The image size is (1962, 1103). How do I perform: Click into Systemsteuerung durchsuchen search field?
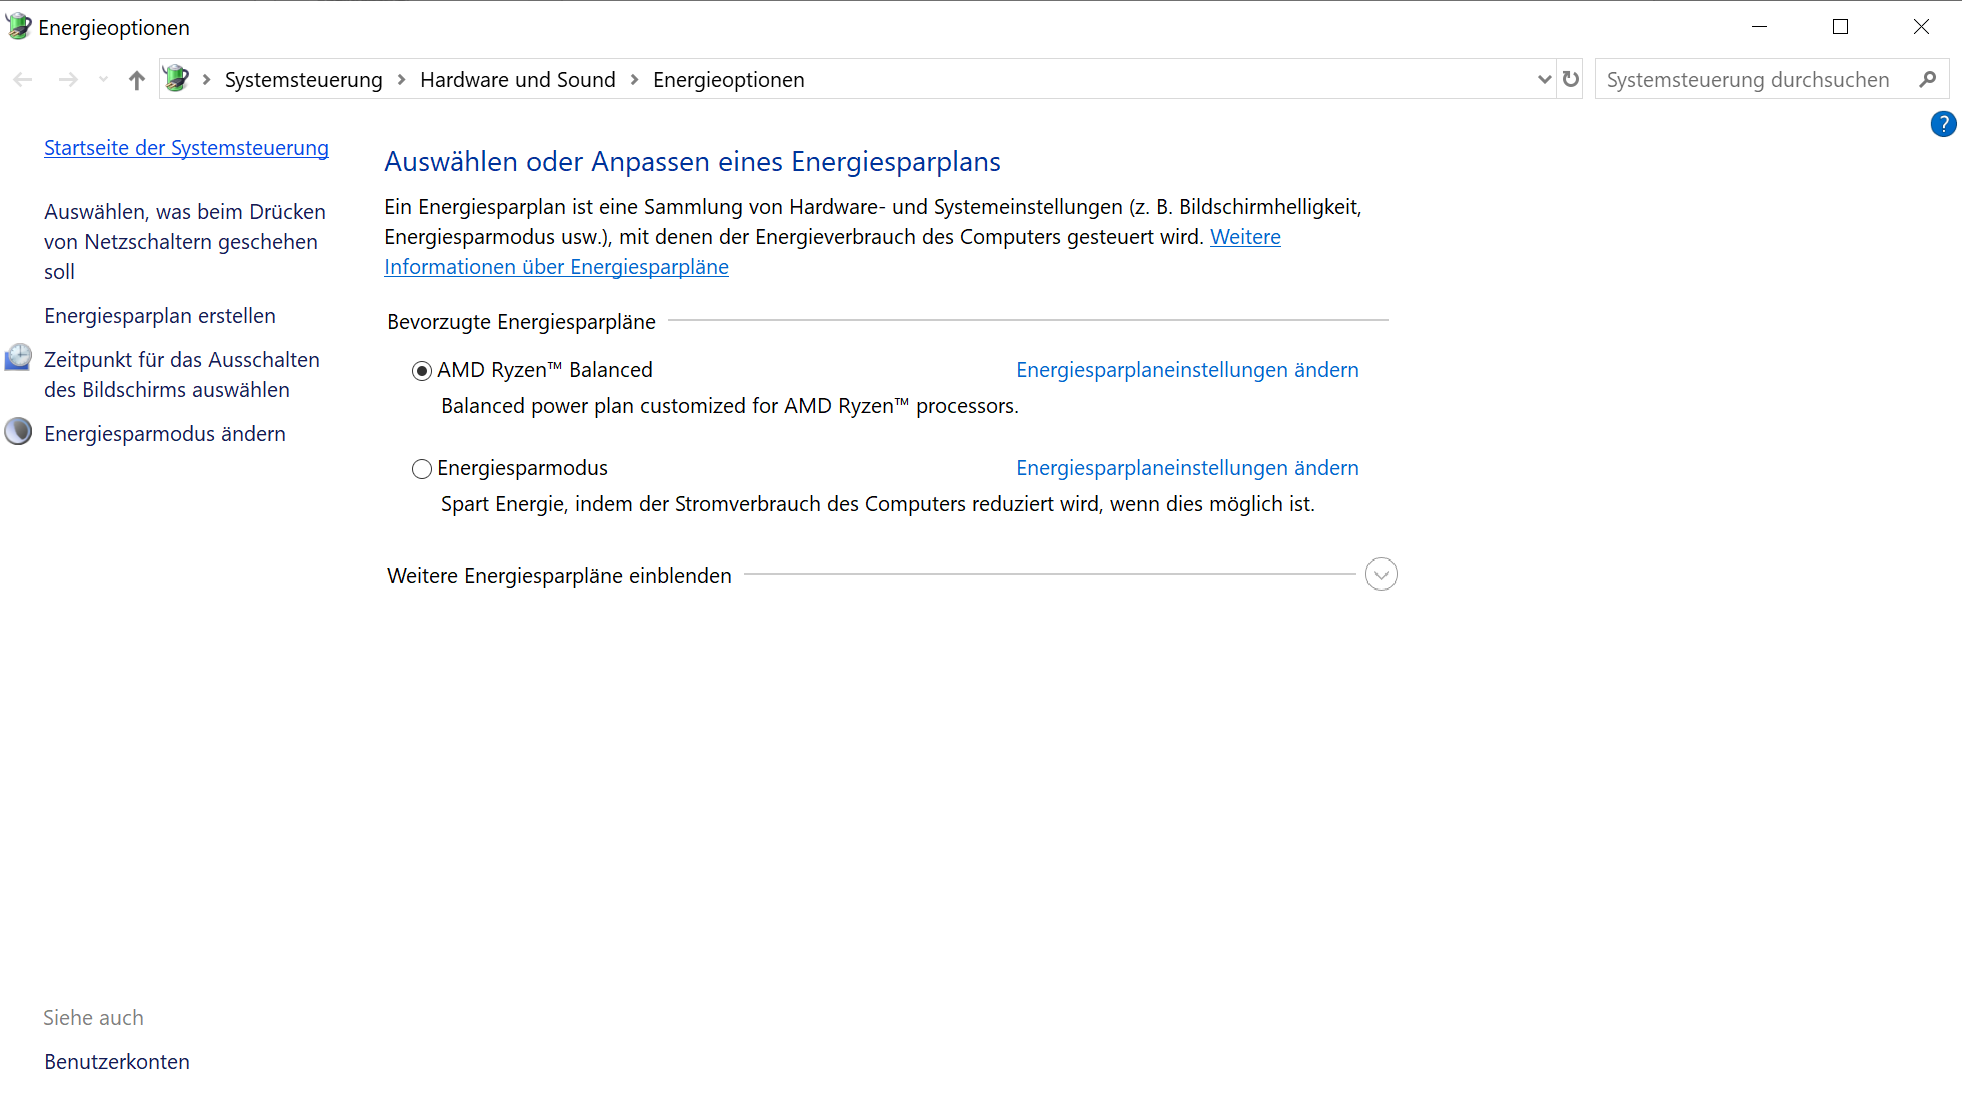(1747, 80)
